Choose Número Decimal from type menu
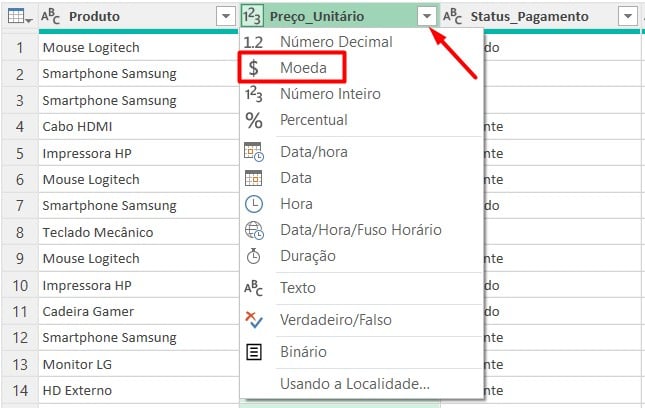Screen dimensions: 645x408 [x=336, y=42]
